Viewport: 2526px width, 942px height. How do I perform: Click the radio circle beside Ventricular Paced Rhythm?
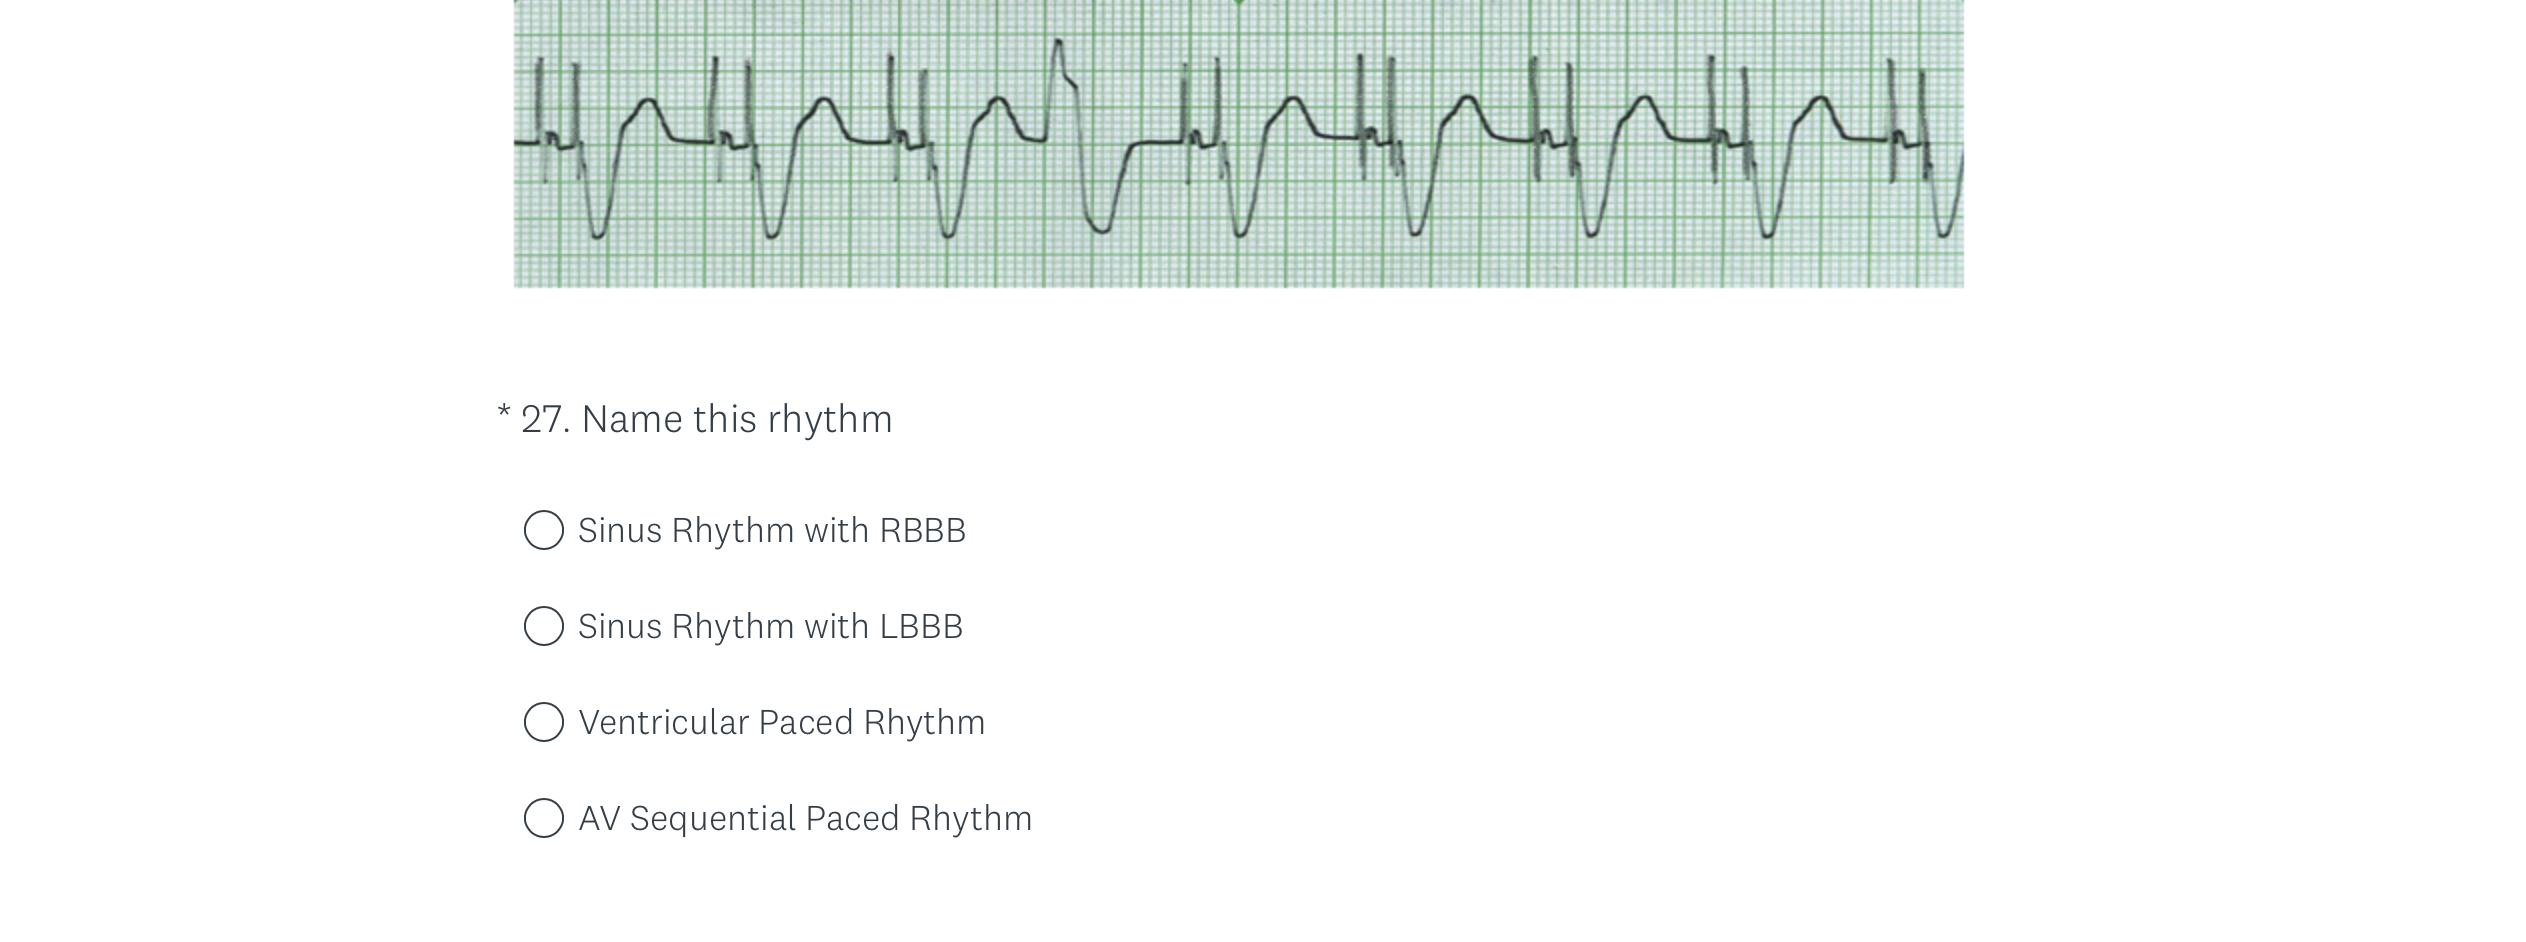[544, 721]
